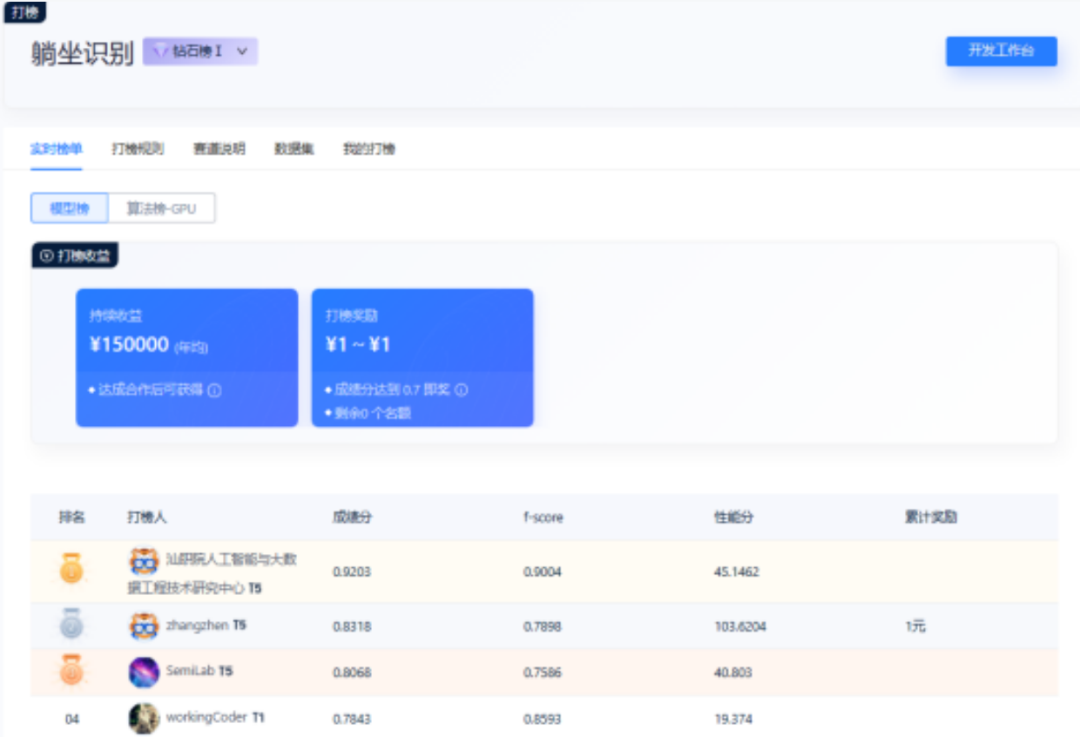Open the 钻石榜 I rank dropdown
The image size is (1080, 737).
[200, 51]
